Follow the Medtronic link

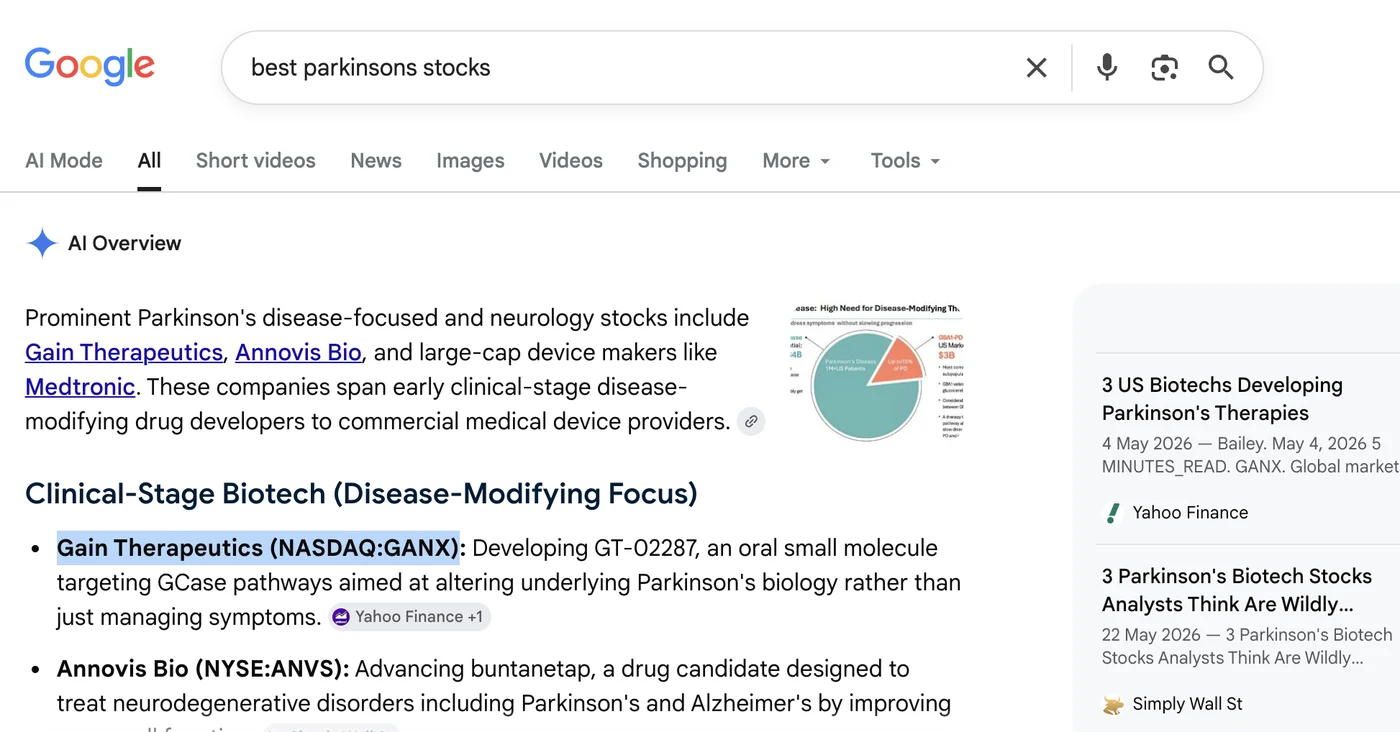click(x=80, y=387)
